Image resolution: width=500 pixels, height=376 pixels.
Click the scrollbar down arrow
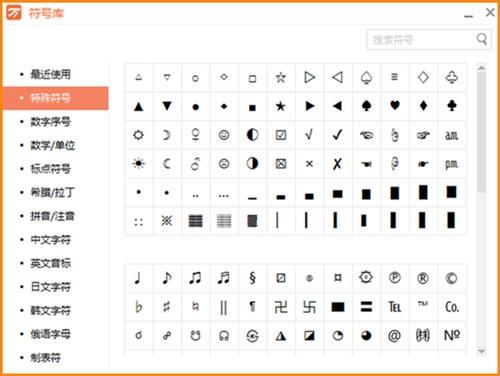(x=481, y=351)
